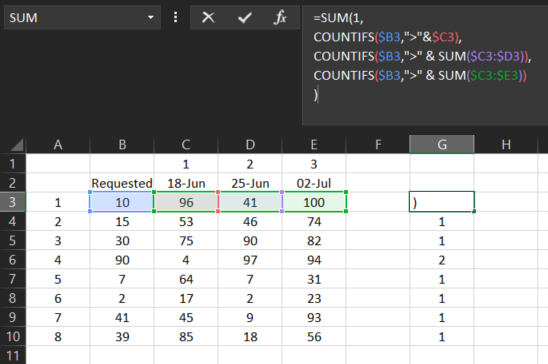This screenshot has height=364, width=548.
Task: Select column B header
Action: click(x=122, y=144)
